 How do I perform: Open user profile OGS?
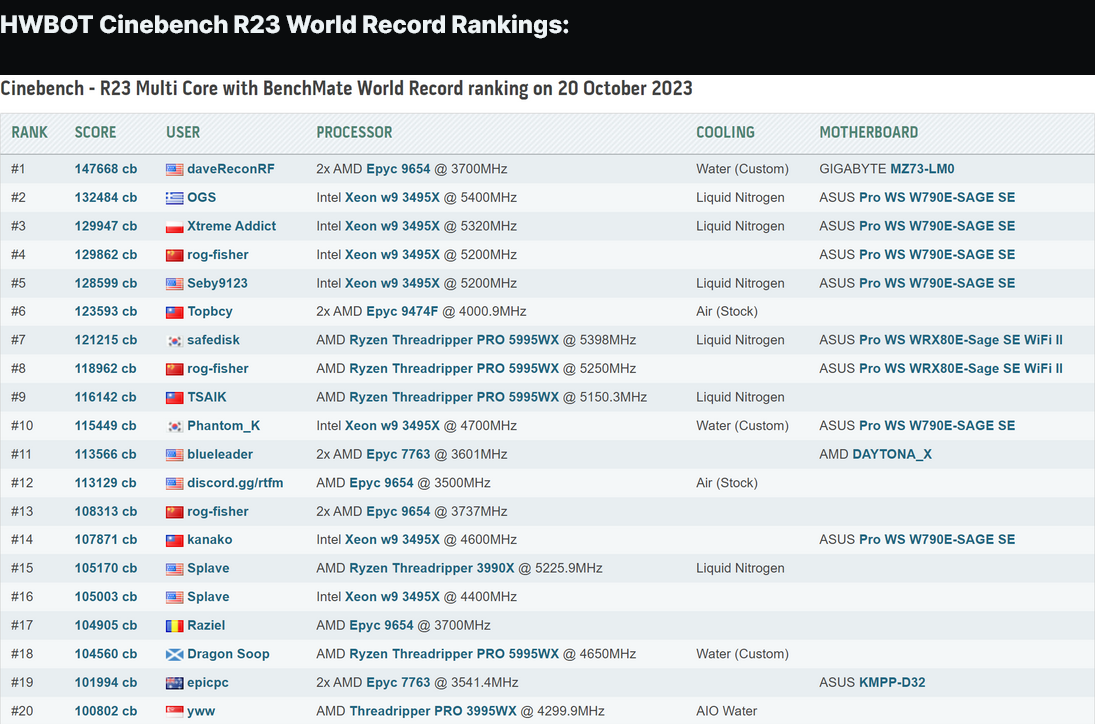click(x=201, y=198)
